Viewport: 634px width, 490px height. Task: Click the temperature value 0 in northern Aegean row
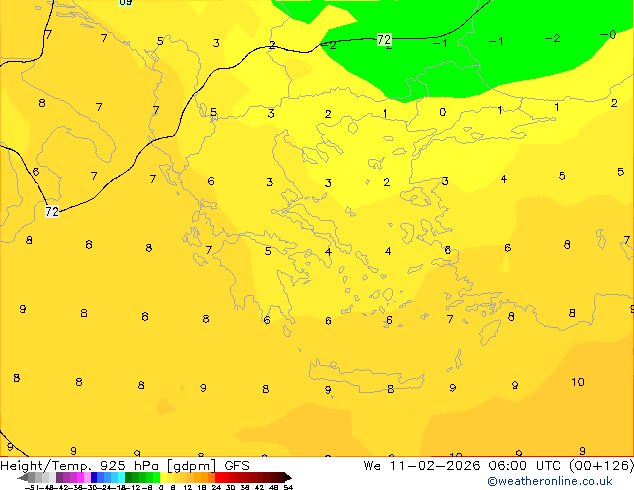tap(443, 112)
